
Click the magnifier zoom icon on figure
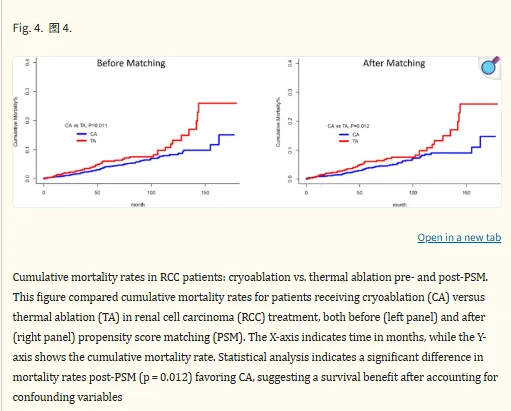pos(490,67)
